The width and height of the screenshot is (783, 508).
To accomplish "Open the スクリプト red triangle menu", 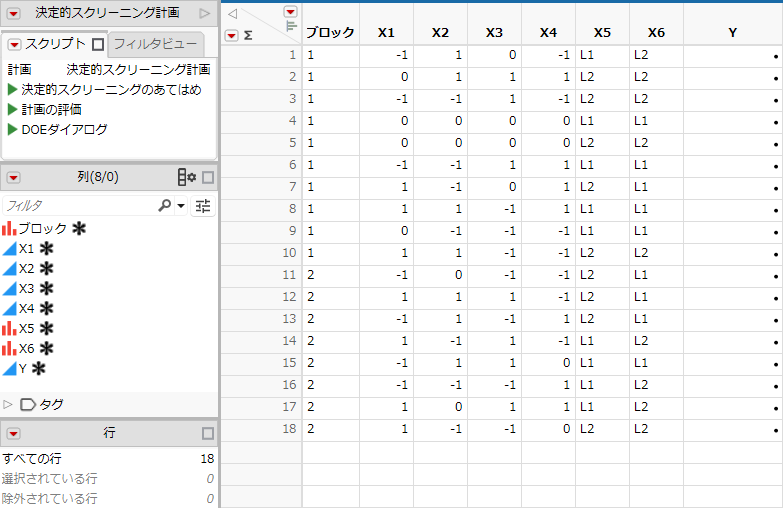I will tap(14, 45).
